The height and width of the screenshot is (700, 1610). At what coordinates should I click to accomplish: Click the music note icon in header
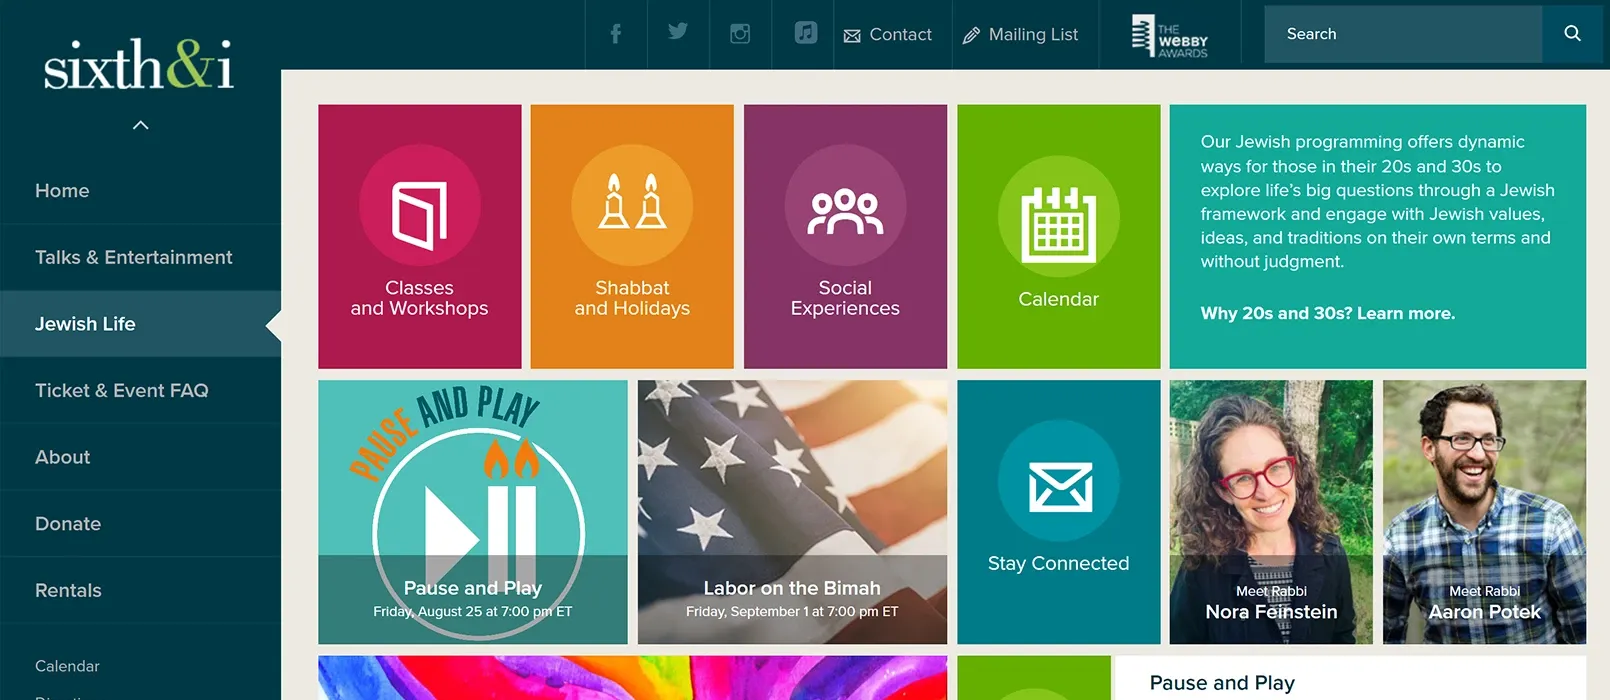pos(806,33)
